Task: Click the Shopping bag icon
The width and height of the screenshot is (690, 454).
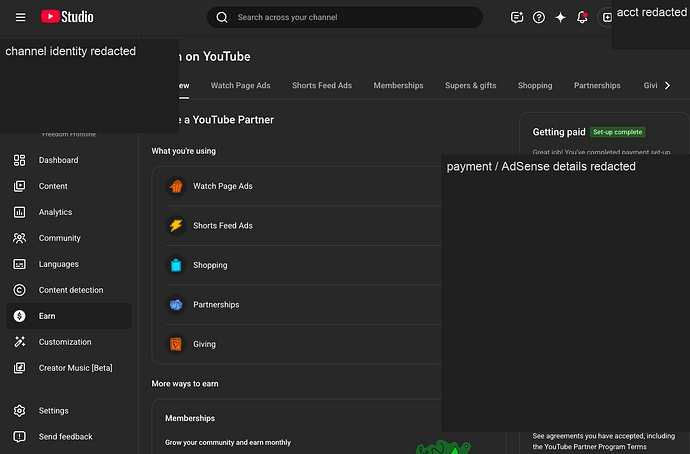Action: click(176, 265)
